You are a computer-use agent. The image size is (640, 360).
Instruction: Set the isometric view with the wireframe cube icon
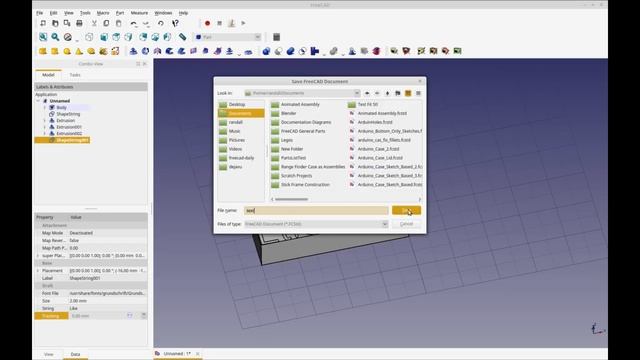click(x=89, y=37)
